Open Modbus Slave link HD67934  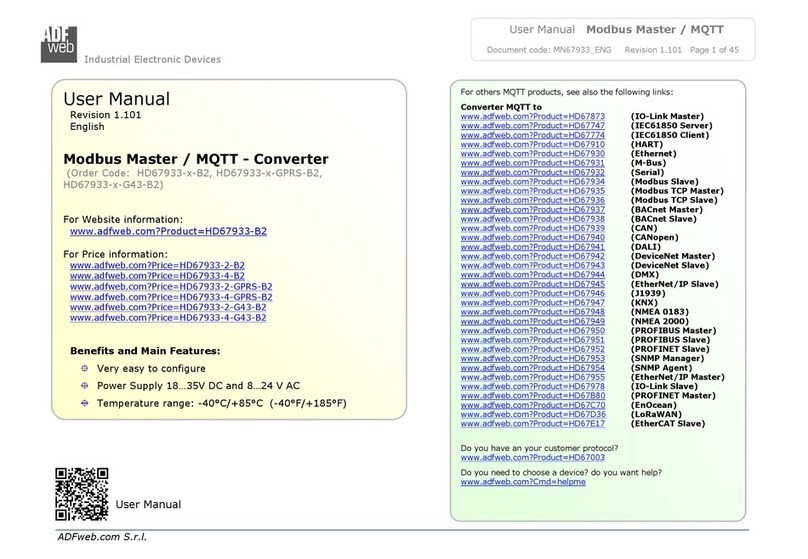[533, 181]
